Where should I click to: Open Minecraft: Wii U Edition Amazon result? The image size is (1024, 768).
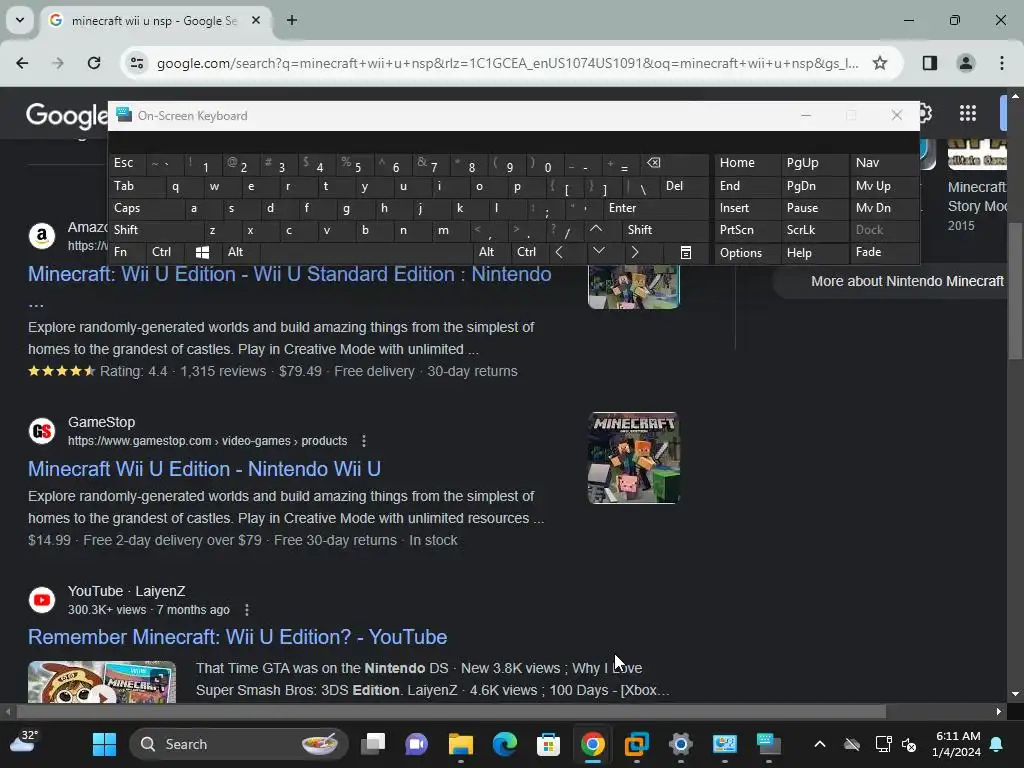[290, 274]
